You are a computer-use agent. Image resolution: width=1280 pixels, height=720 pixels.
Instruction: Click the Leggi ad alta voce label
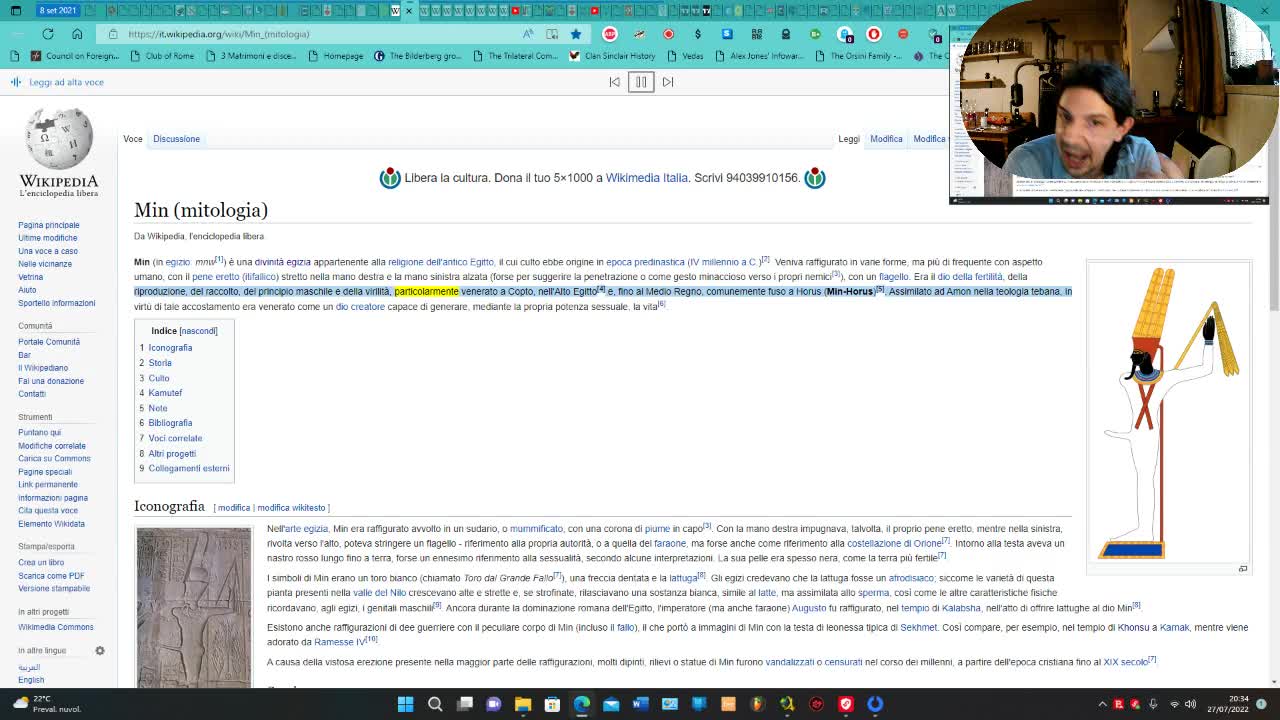(66, 82)
